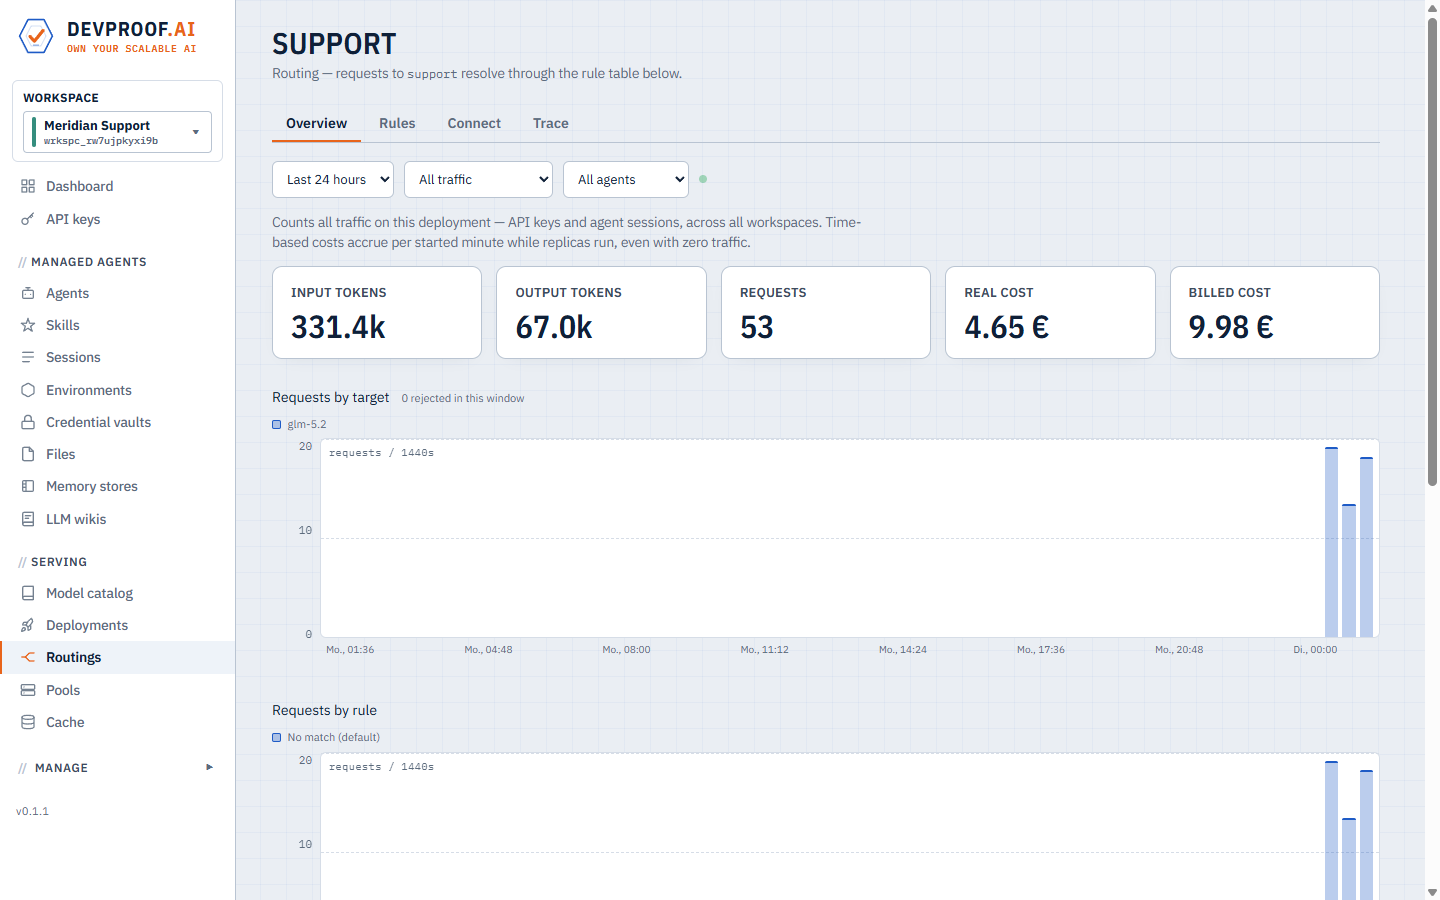Click the Input Tokens 331.4k card

(377, 312)
